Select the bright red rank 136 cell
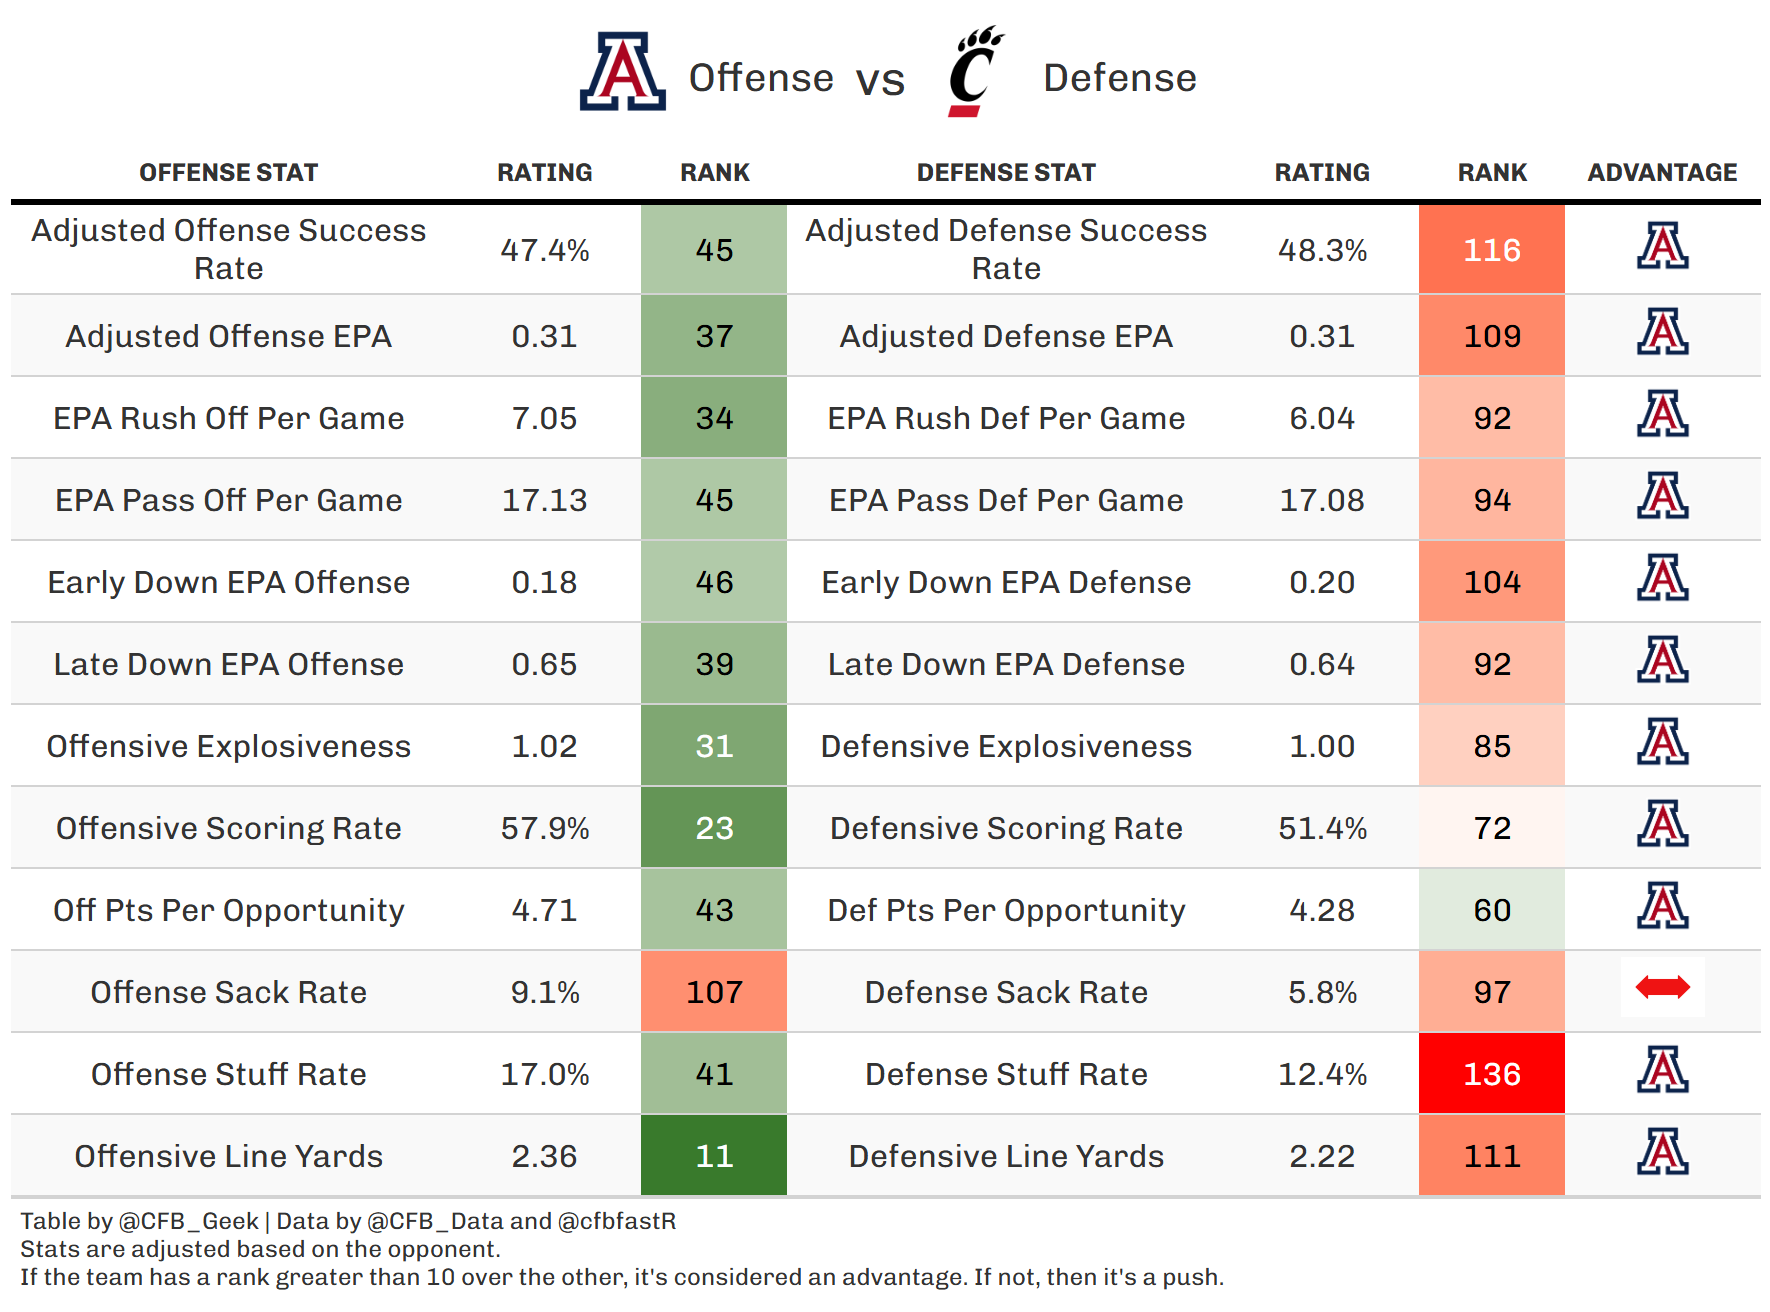 (1492, 1074)
